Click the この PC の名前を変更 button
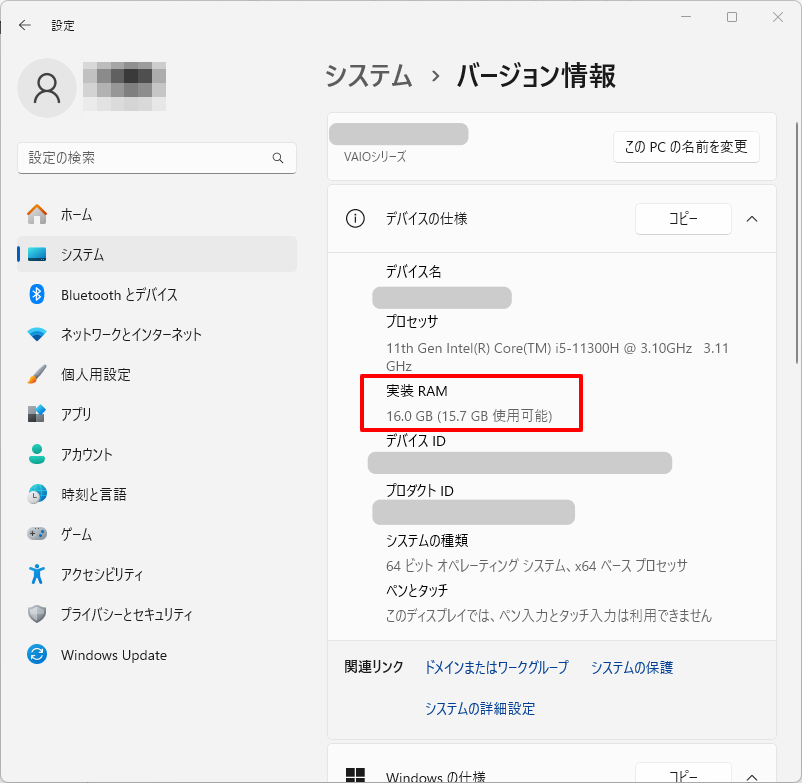 (686, 147)
